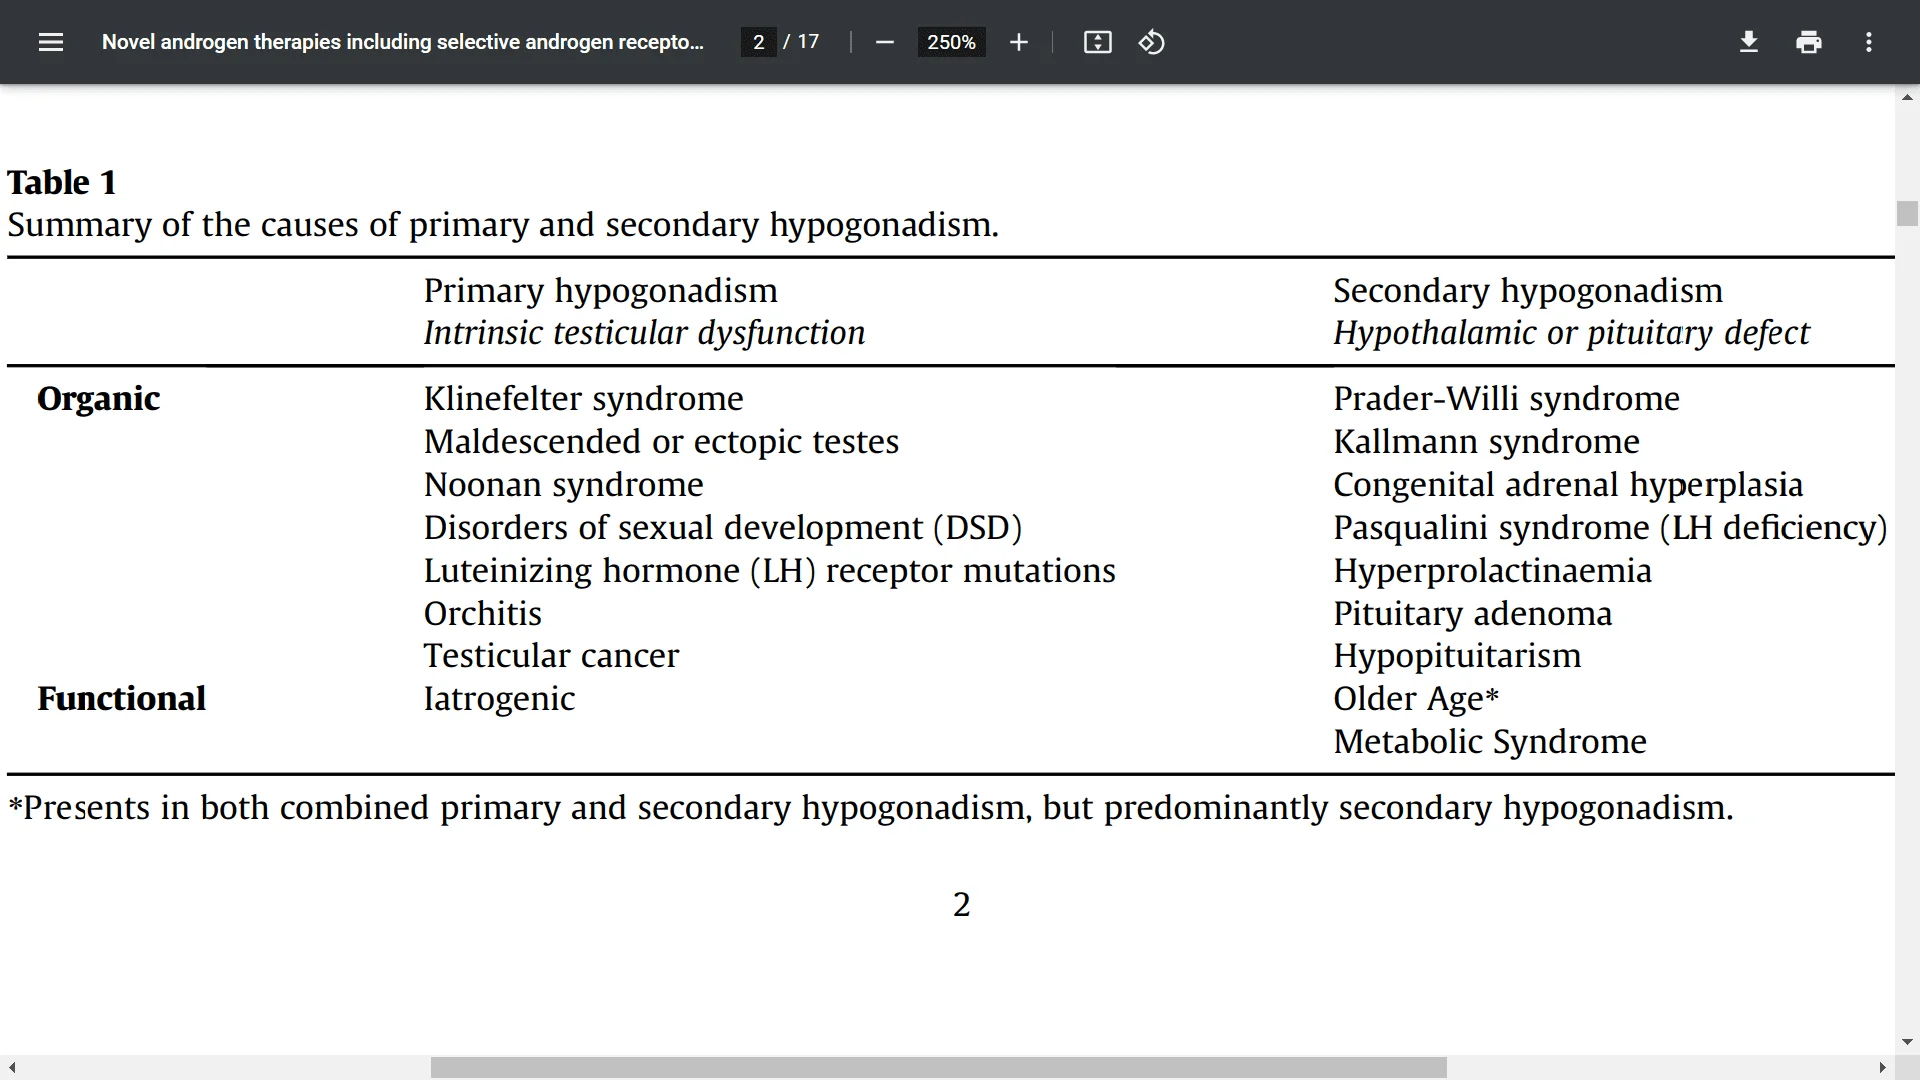The height and width of the screenshot is (1080, 1920).
Task: Click 'Kallmann syndrome' cell
Action: coord(1486,441)
